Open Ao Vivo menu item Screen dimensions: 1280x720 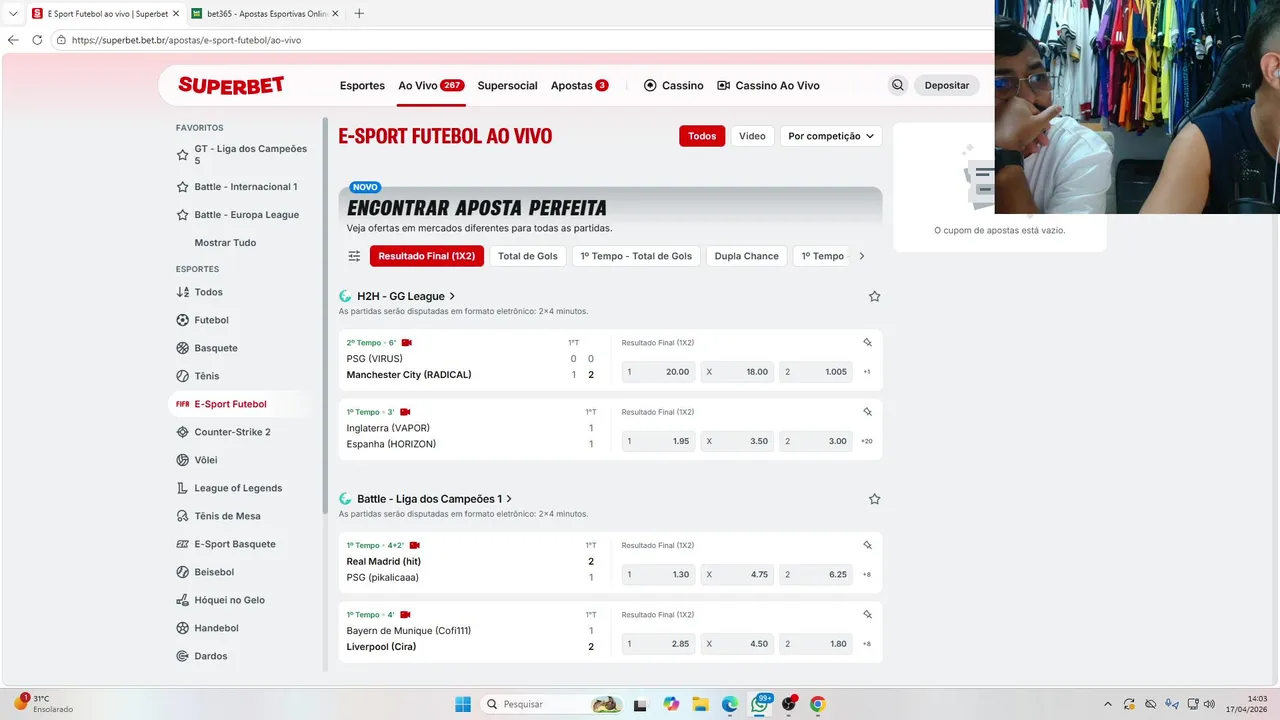click(431, 85)
